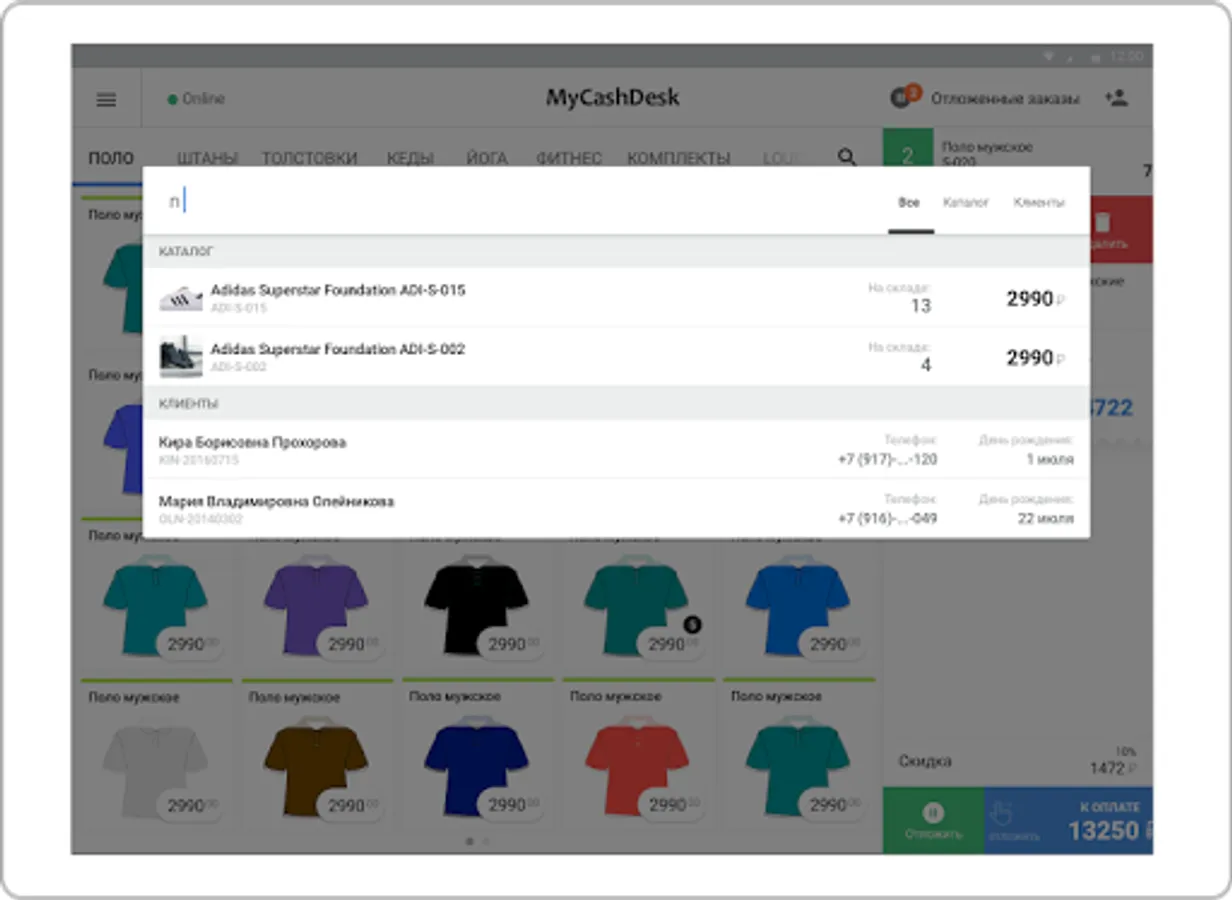Viewport: 1232px width, 900px height.
Task: Click the MyCashDesk title
Action: tap(612, 98)
